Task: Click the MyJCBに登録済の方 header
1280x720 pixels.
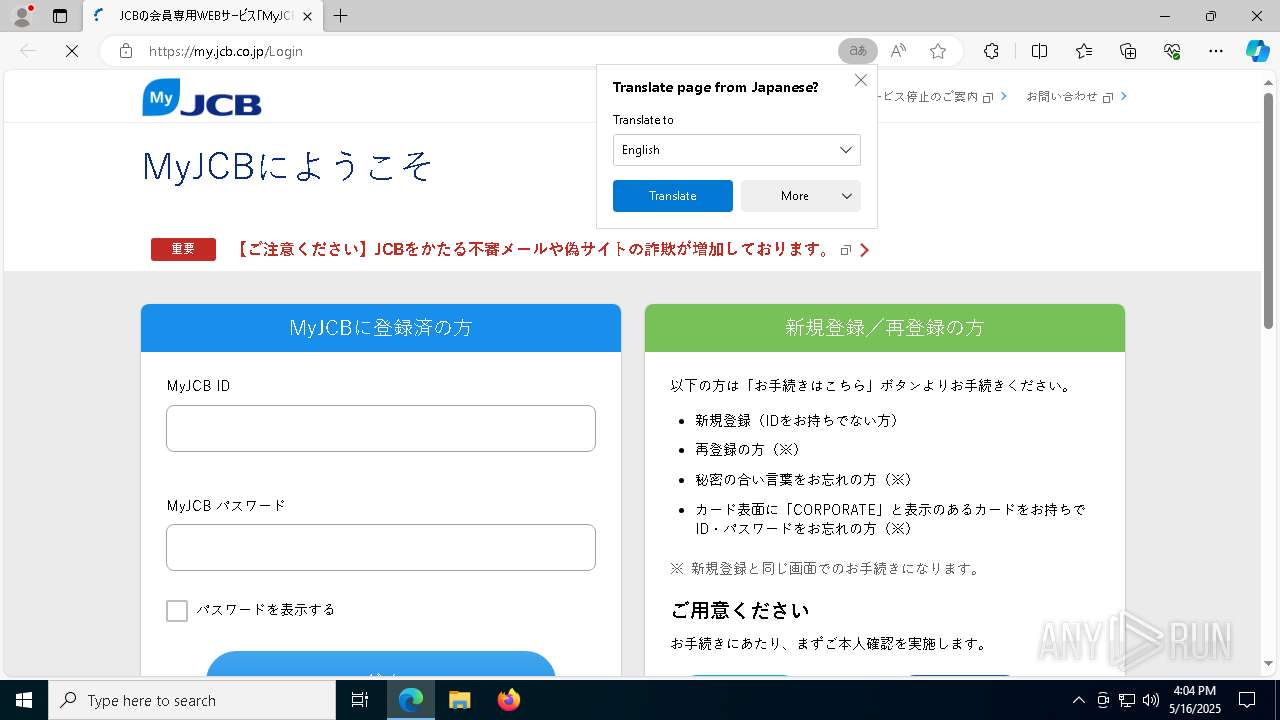Action: [381, 328]
